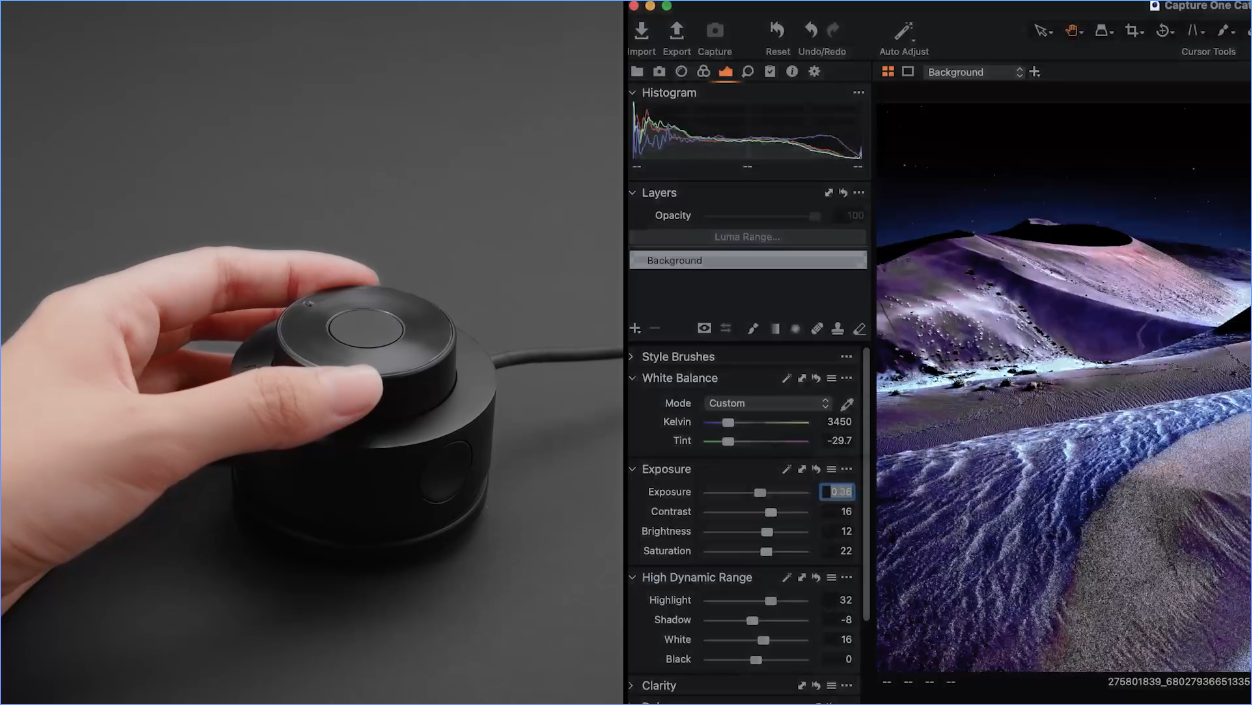The width and height of the screenshot is (1252, 705).
Task: Switch to multi-image grid view
Action: click(x=887, y=72)
